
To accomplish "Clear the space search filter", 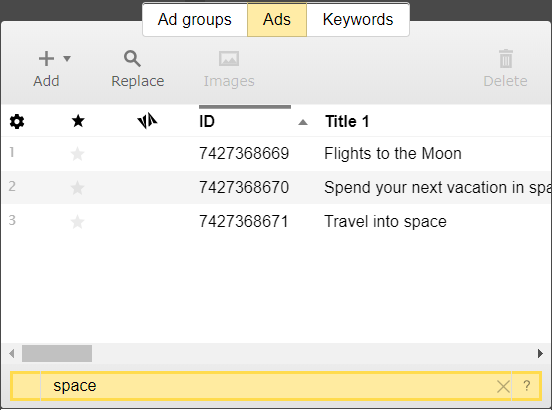I will [503, 386].
